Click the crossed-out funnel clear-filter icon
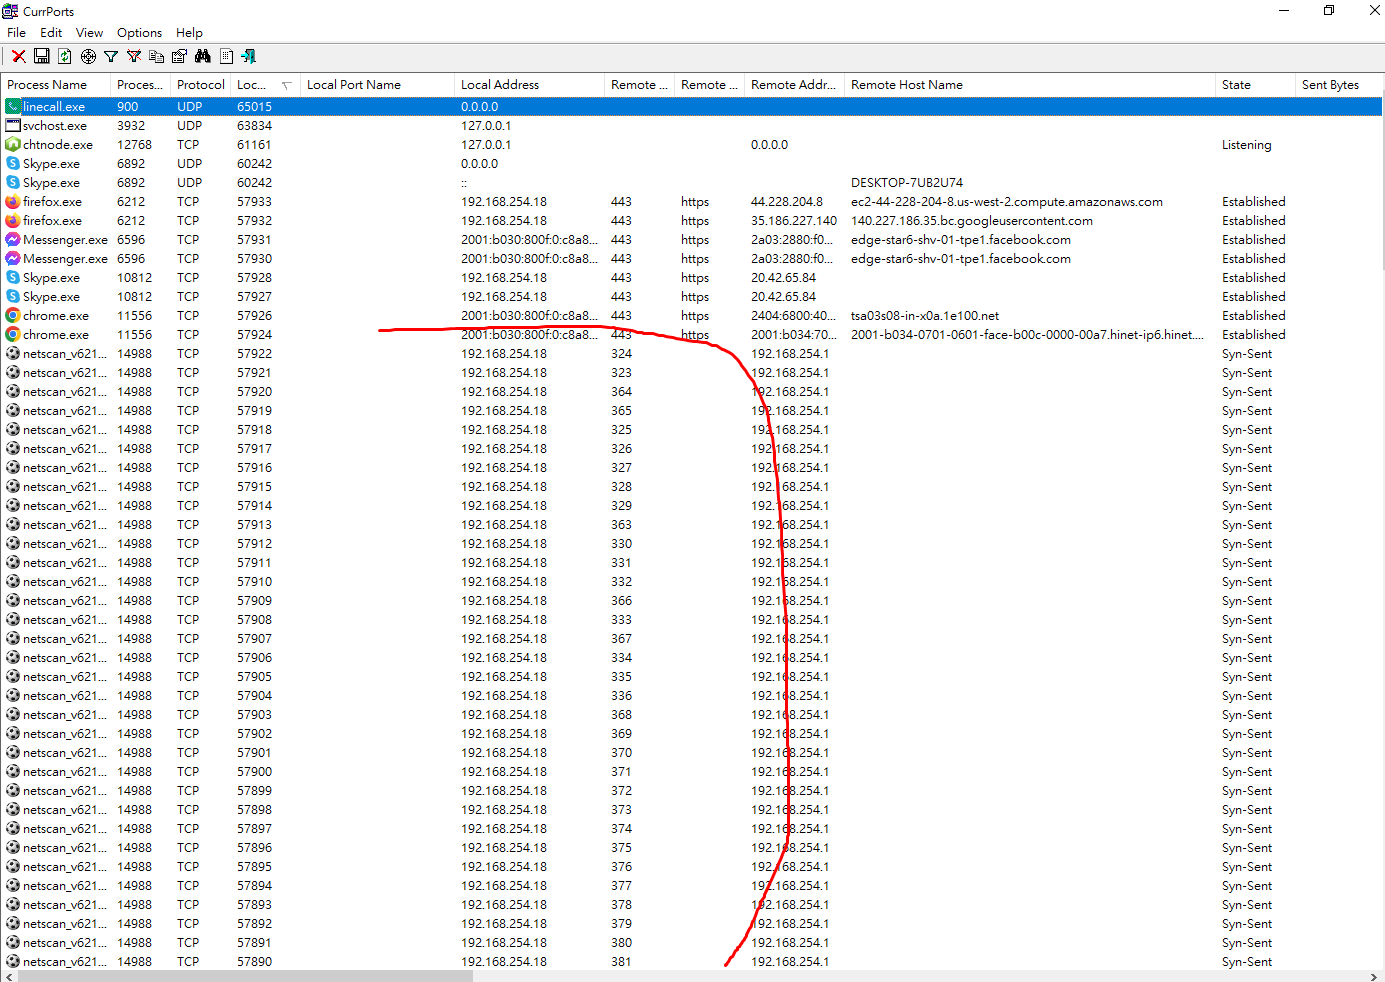Viewport: 1385px width, 982px height. (x=133, y=57)
